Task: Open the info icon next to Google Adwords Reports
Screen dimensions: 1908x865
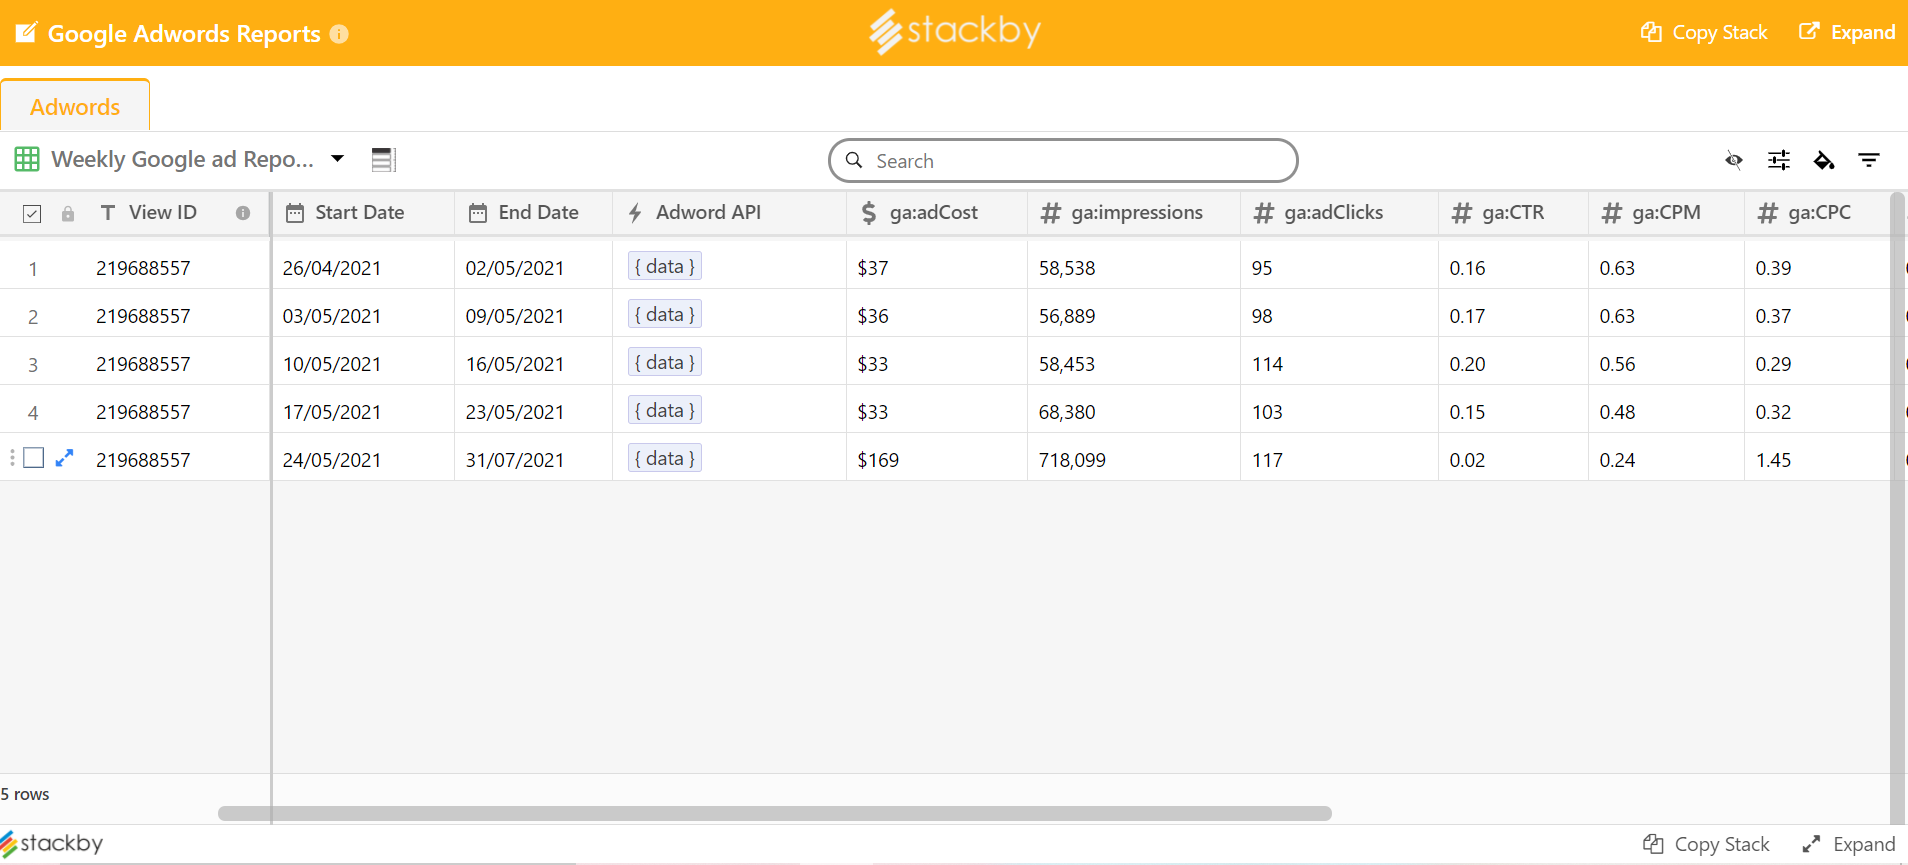Action: [x=339, y=34]
